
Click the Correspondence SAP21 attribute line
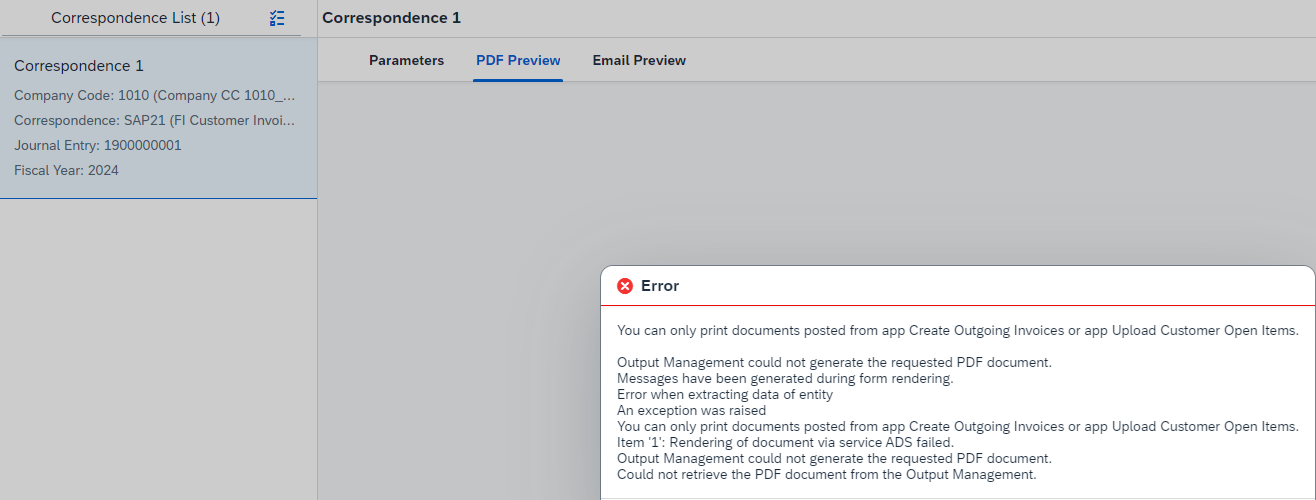coord(155,120)
